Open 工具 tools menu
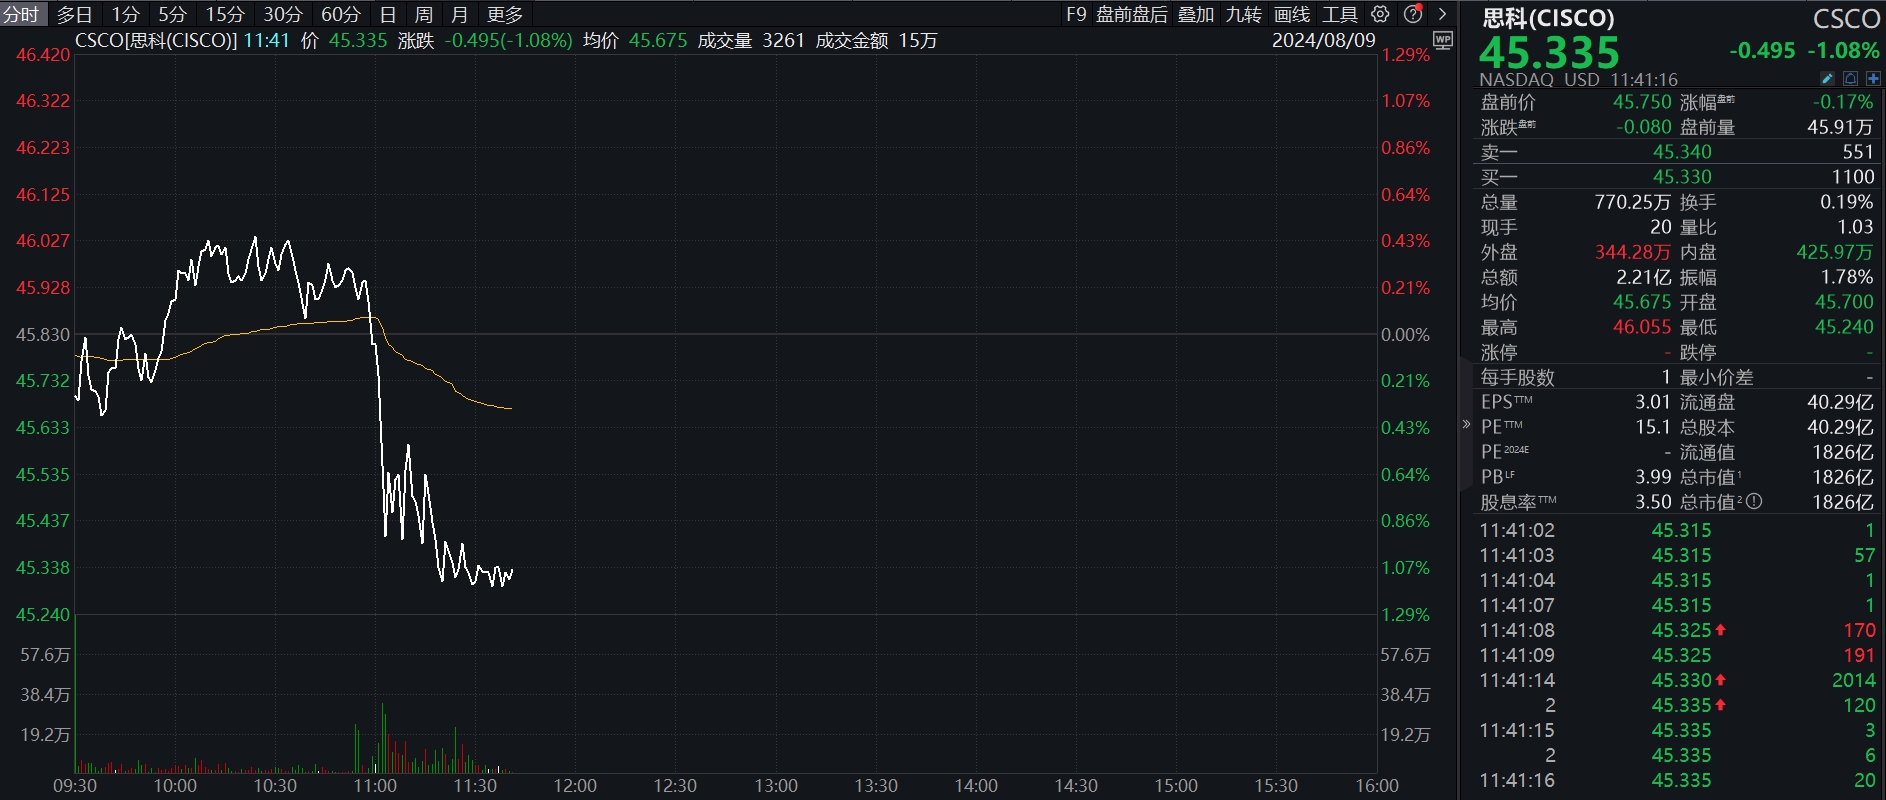This screenshot has height=800, width=1886. 1340,14
